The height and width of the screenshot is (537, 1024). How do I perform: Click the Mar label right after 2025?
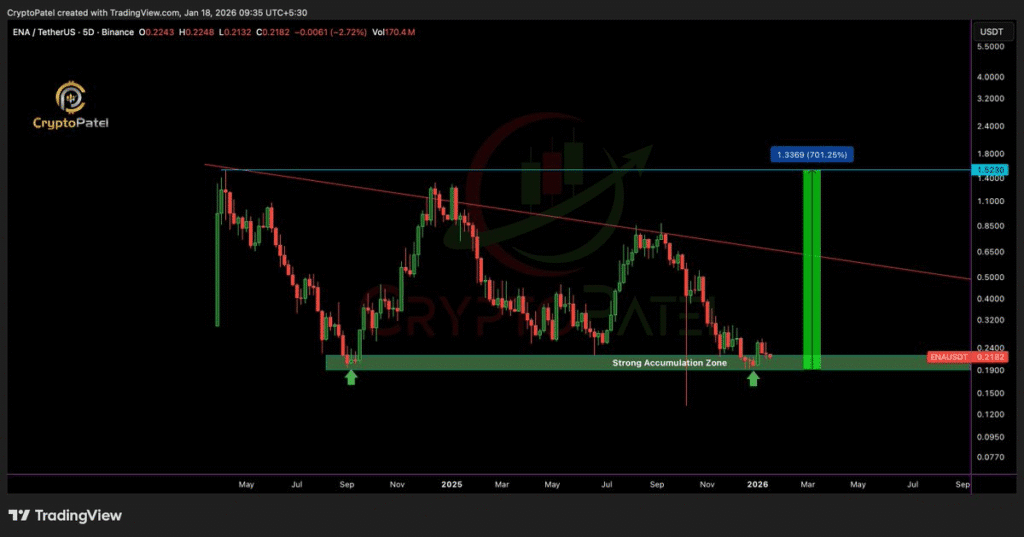(502, 485)
